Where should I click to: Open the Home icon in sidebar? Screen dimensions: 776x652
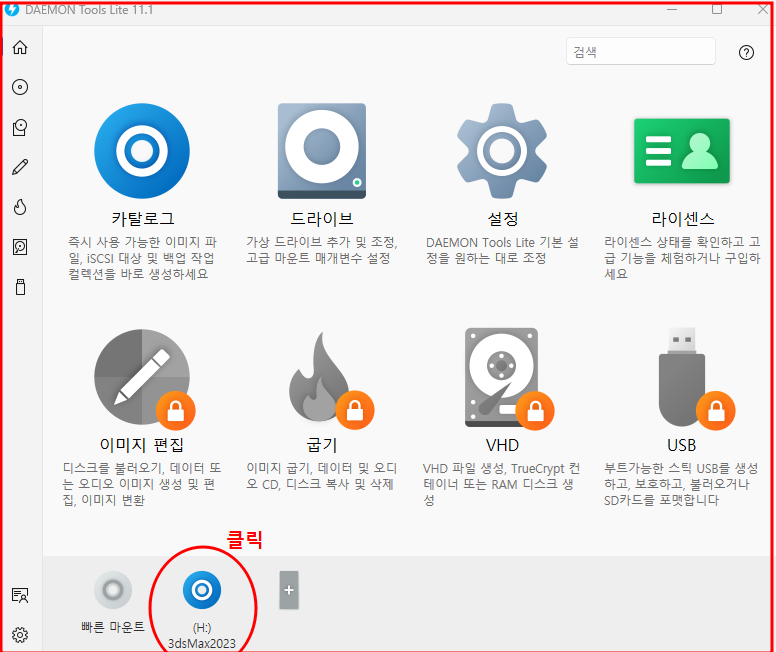pos(20,48)
